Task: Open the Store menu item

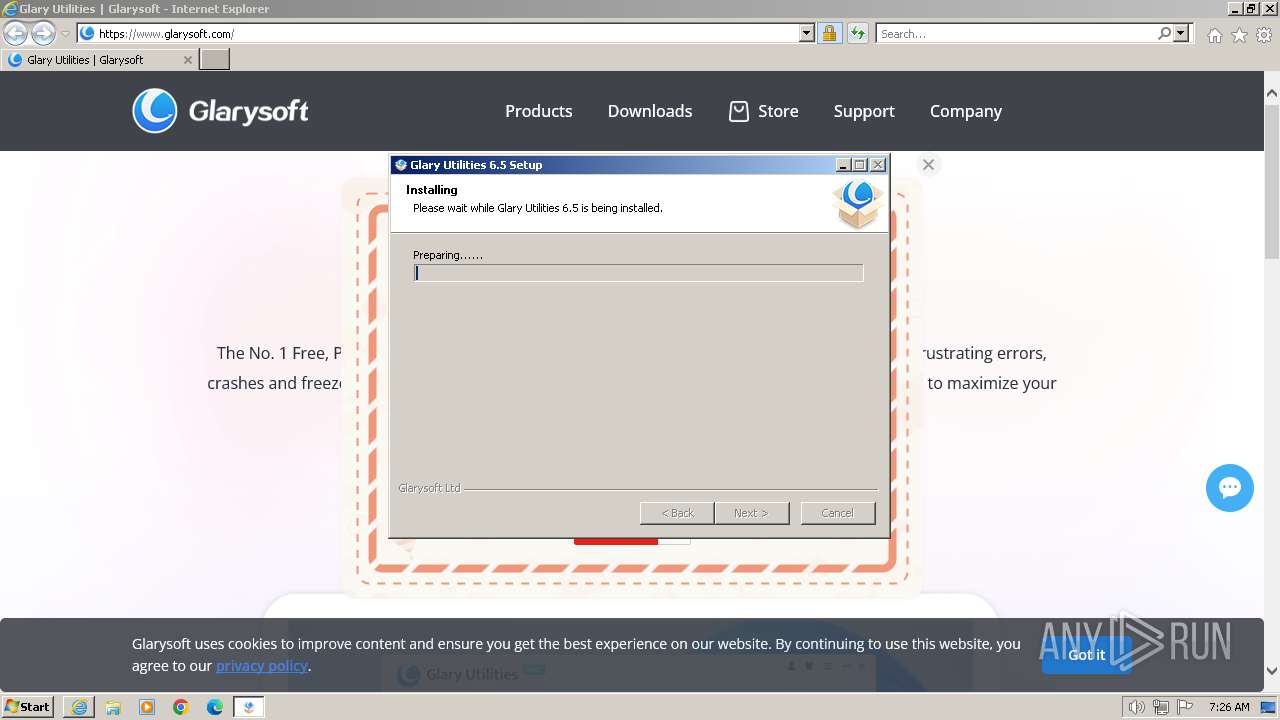Action: (x=778, y=111)
